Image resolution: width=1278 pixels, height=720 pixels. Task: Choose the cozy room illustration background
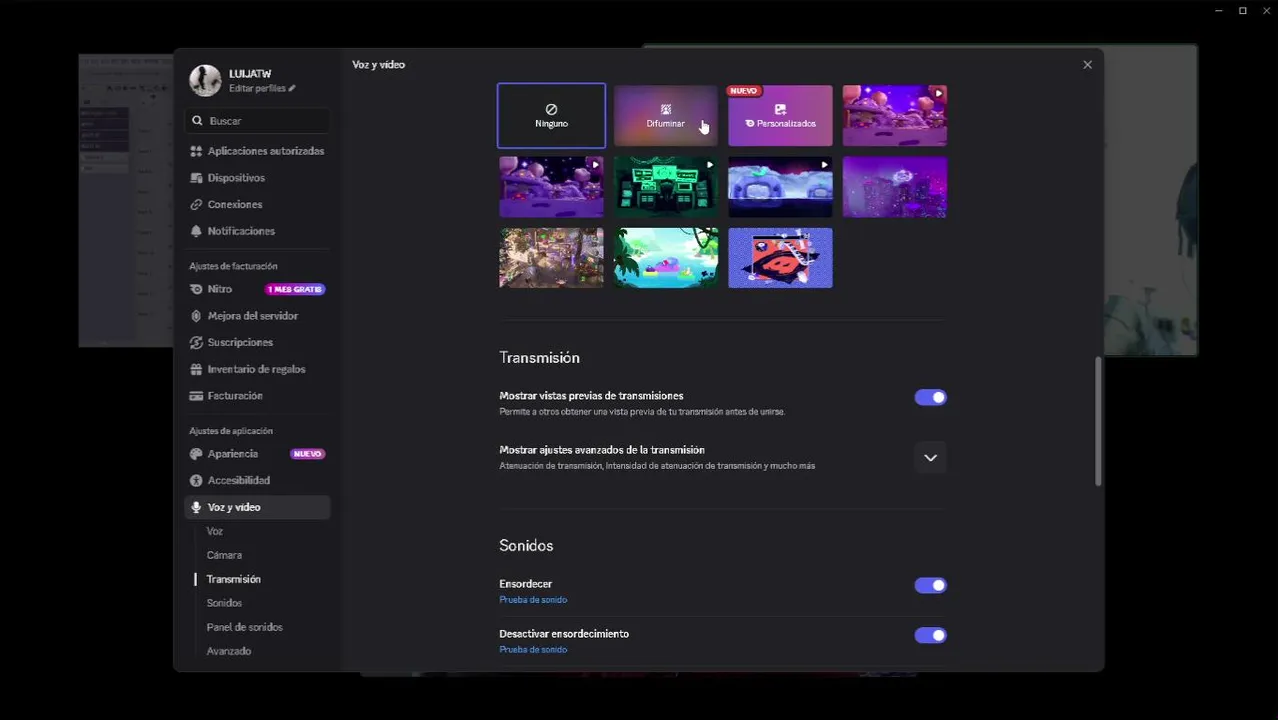pos(551,258)
